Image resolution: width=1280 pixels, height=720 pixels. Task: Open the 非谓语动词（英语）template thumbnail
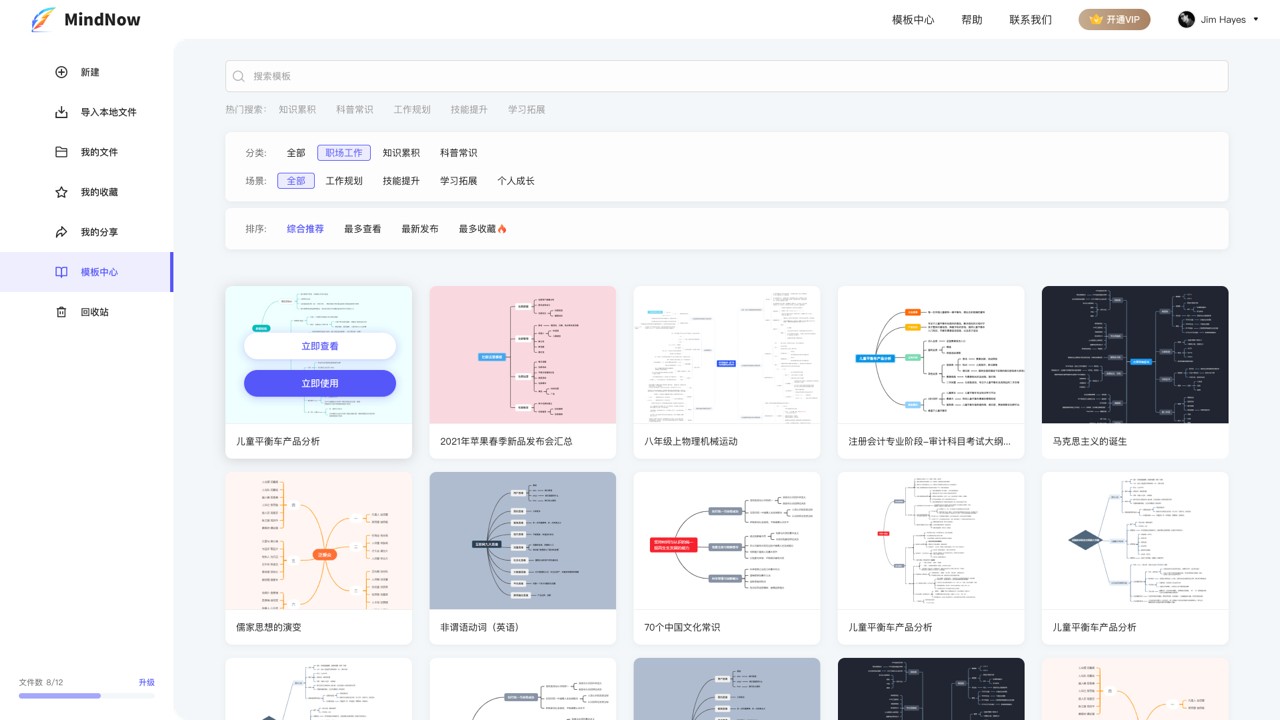[523, 541]
